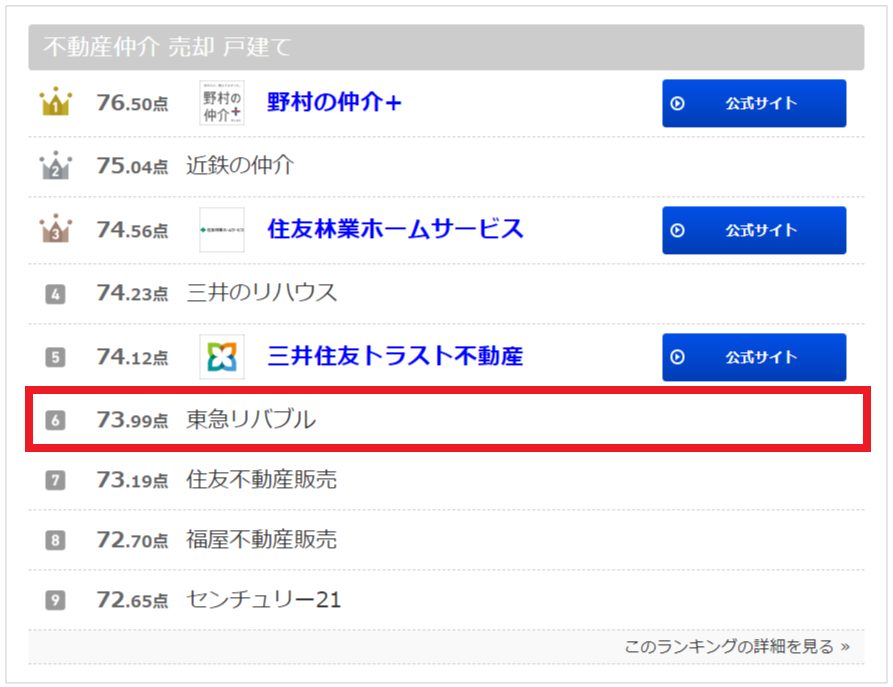Click the rank 8 number badge
The width and height of the screenshot is (893, 687).
[x=55, y=540]
